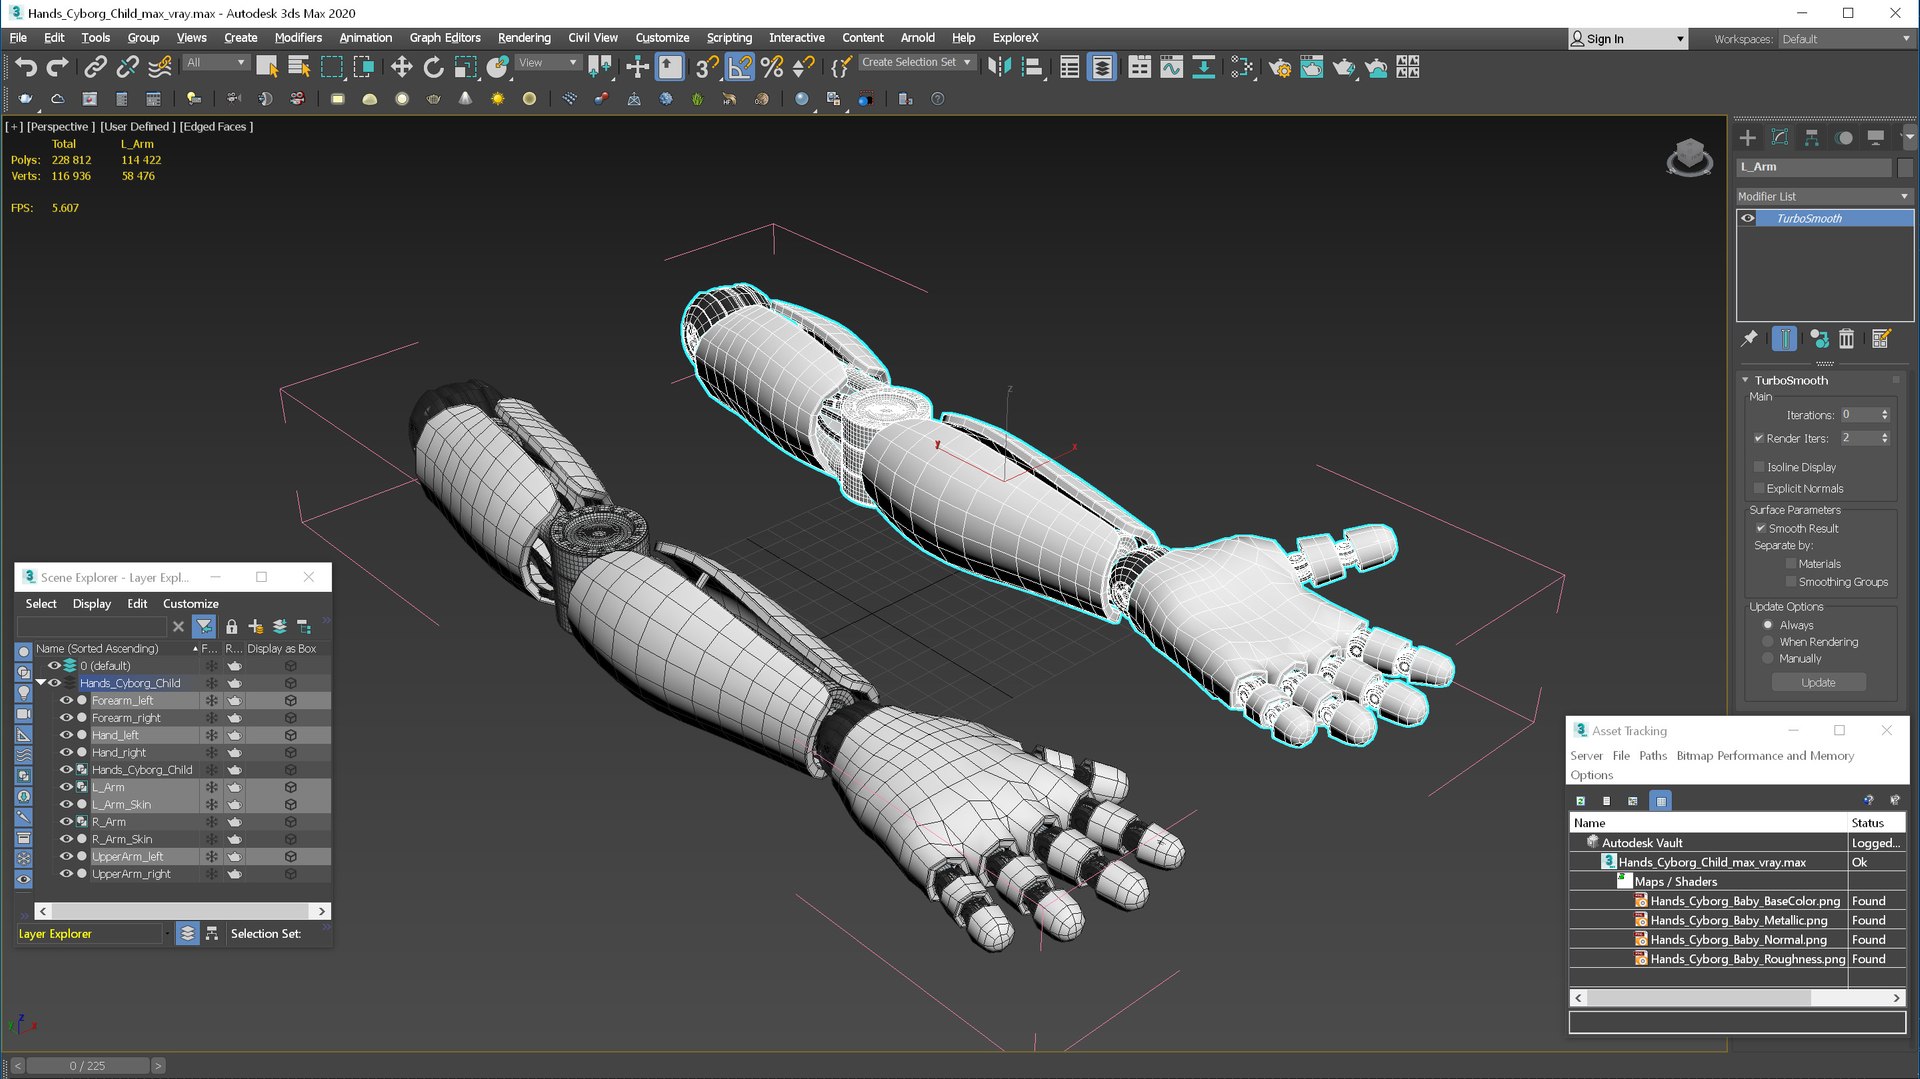Toggle the Percent Snap icon
This screenshot has height=1079, width=1920.
pos(772,67)
